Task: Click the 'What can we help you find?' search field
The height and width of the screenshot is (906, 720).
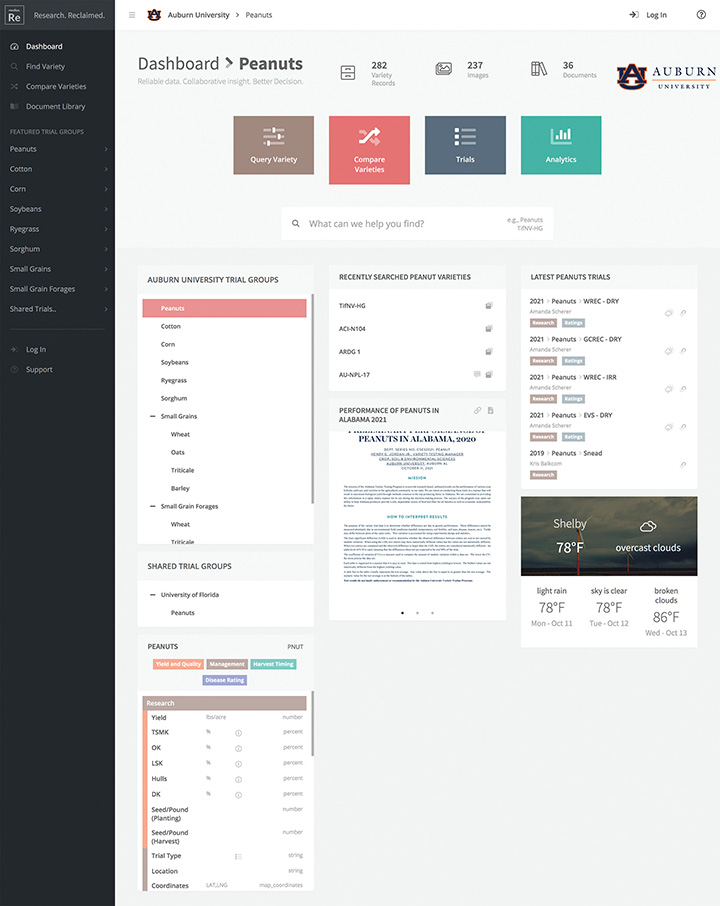Action: pos(400,224)
